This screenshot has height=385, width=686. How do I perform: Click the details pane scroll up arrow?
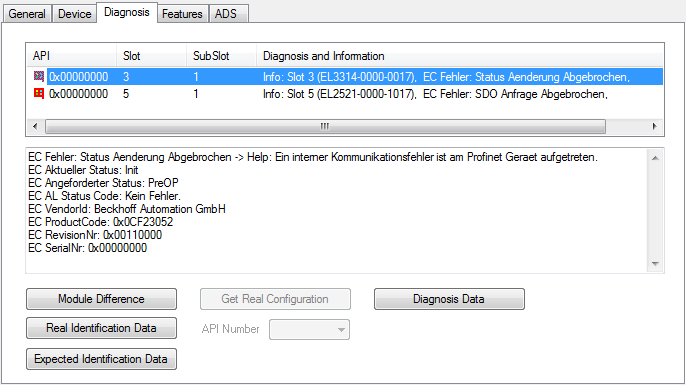pos(655,158)
